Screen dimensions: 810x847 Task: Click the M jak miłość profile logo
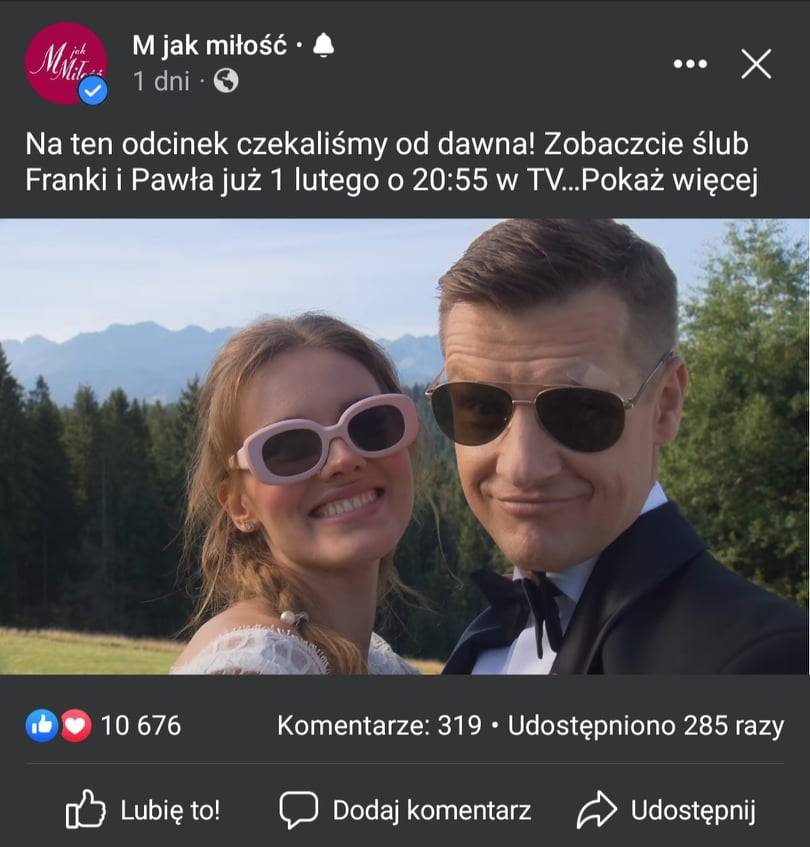pyautogui.click(x=65, y=63)
